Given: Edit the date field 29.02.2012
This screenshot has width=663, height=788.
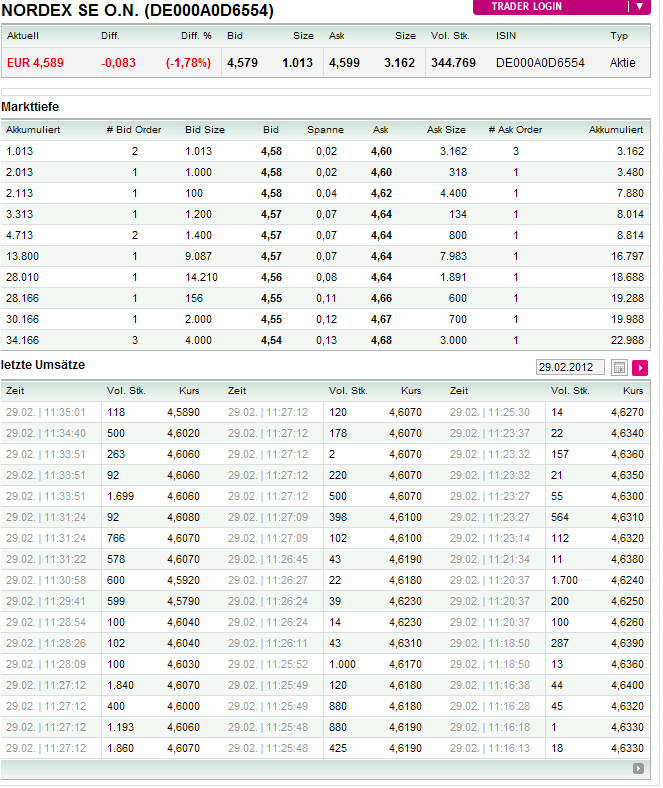Looking at the screenshot, I should [570, 367].
